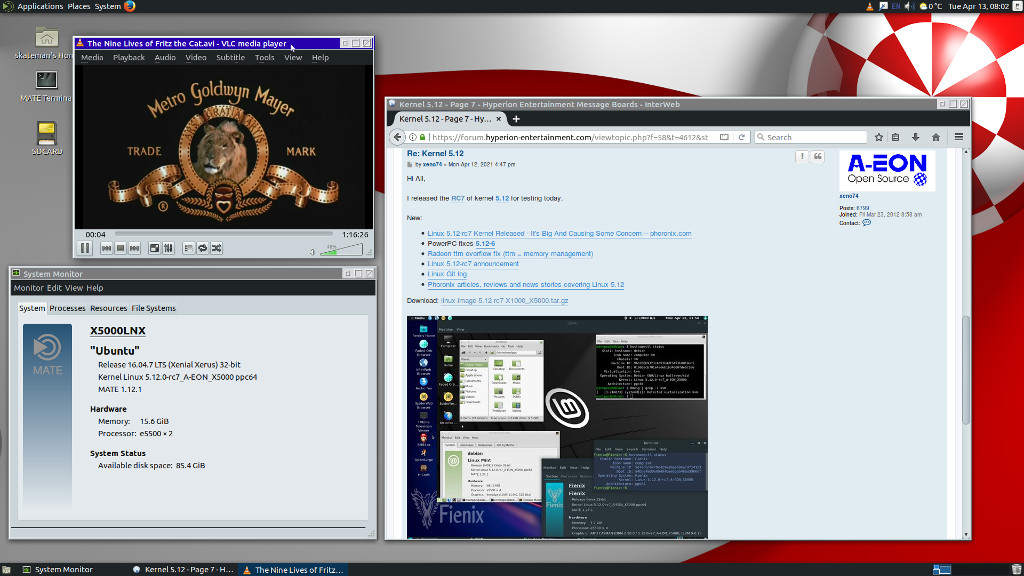The height and width of the screenshot is (576, 1024).
Task: Open VLC Tools menu
Action: coord(264,57)
